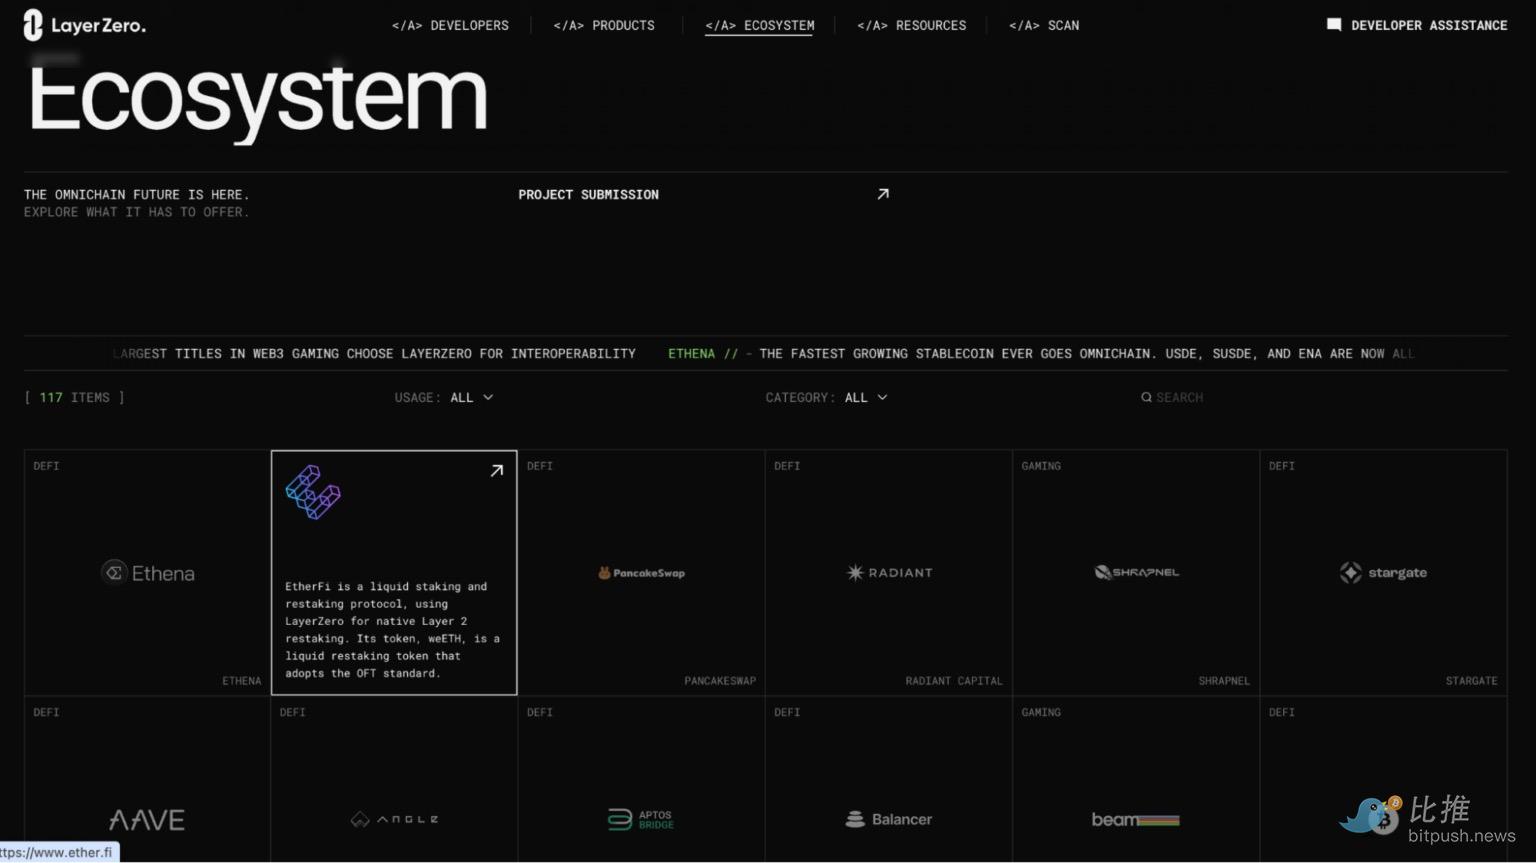
Task: Click the Developer Assistance chat icon
Action: (1333, 25)
